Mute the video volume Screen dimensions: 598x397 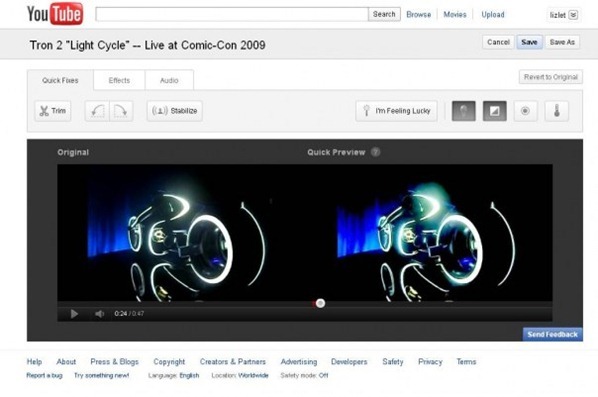point(99,314)
